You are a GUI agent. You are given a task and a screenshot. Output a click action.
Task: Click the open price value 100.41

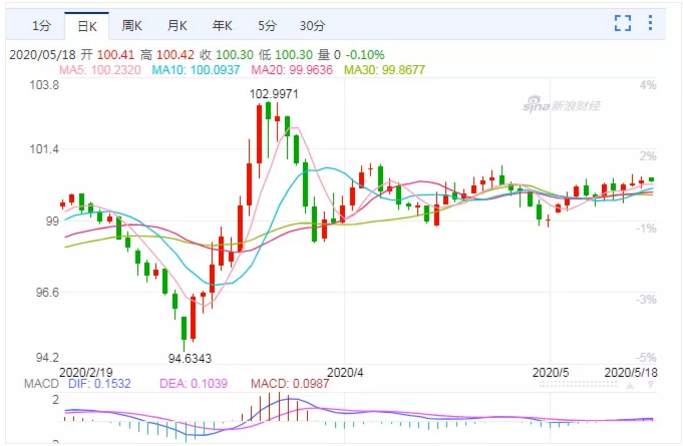coord(116,55)
